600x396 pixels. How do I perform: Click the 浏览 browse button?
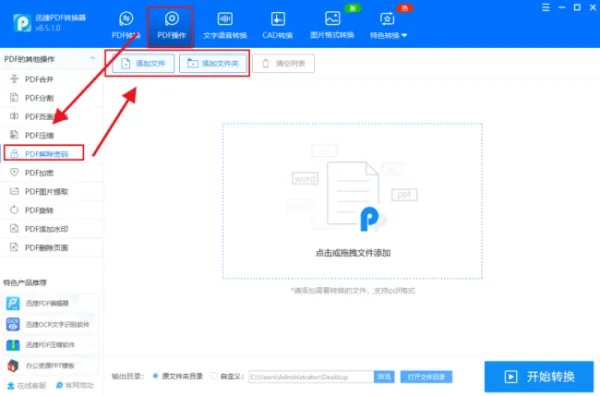click(x=384, y=377)
